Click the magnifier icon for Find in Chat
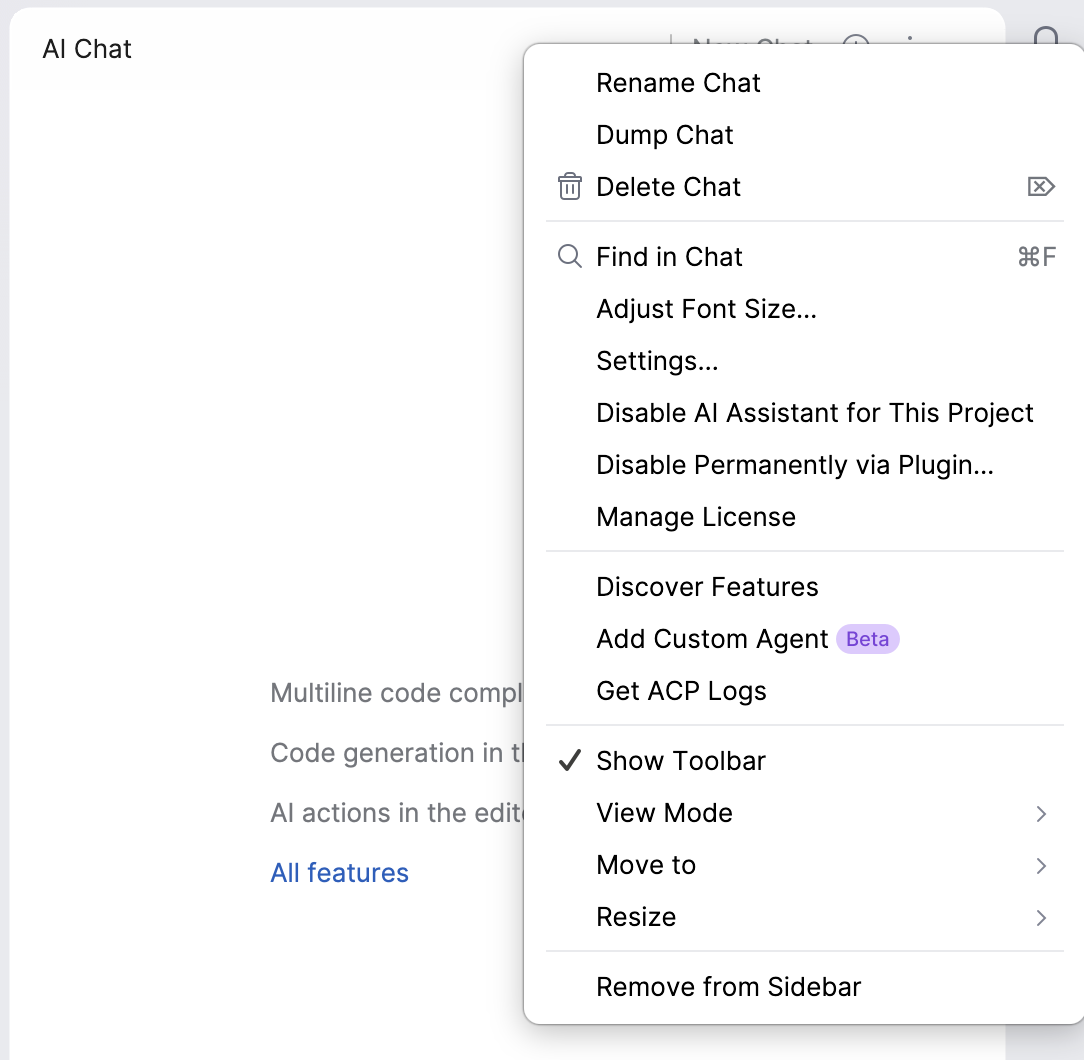The height and width of the screenshot is (1060, 1084). click(570, 257)
